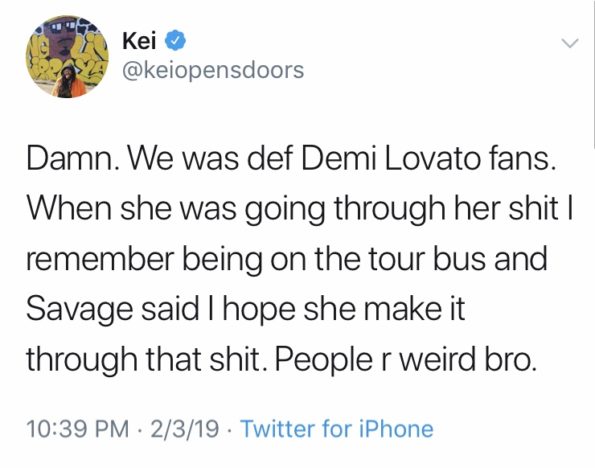The image size is (595, 468).
Task: Click the phrase People r weird bro
Action: click(406, 360)
